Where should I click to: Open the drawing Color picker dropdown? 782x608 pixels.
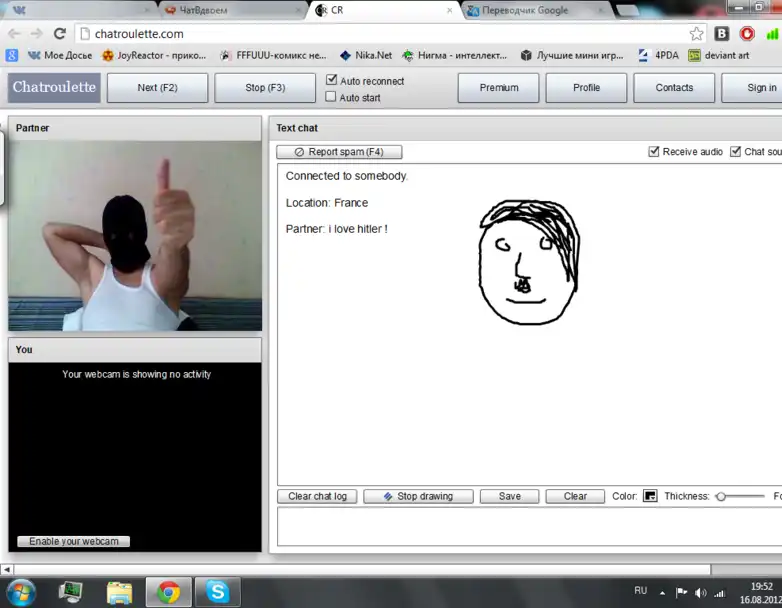[650, 496]
